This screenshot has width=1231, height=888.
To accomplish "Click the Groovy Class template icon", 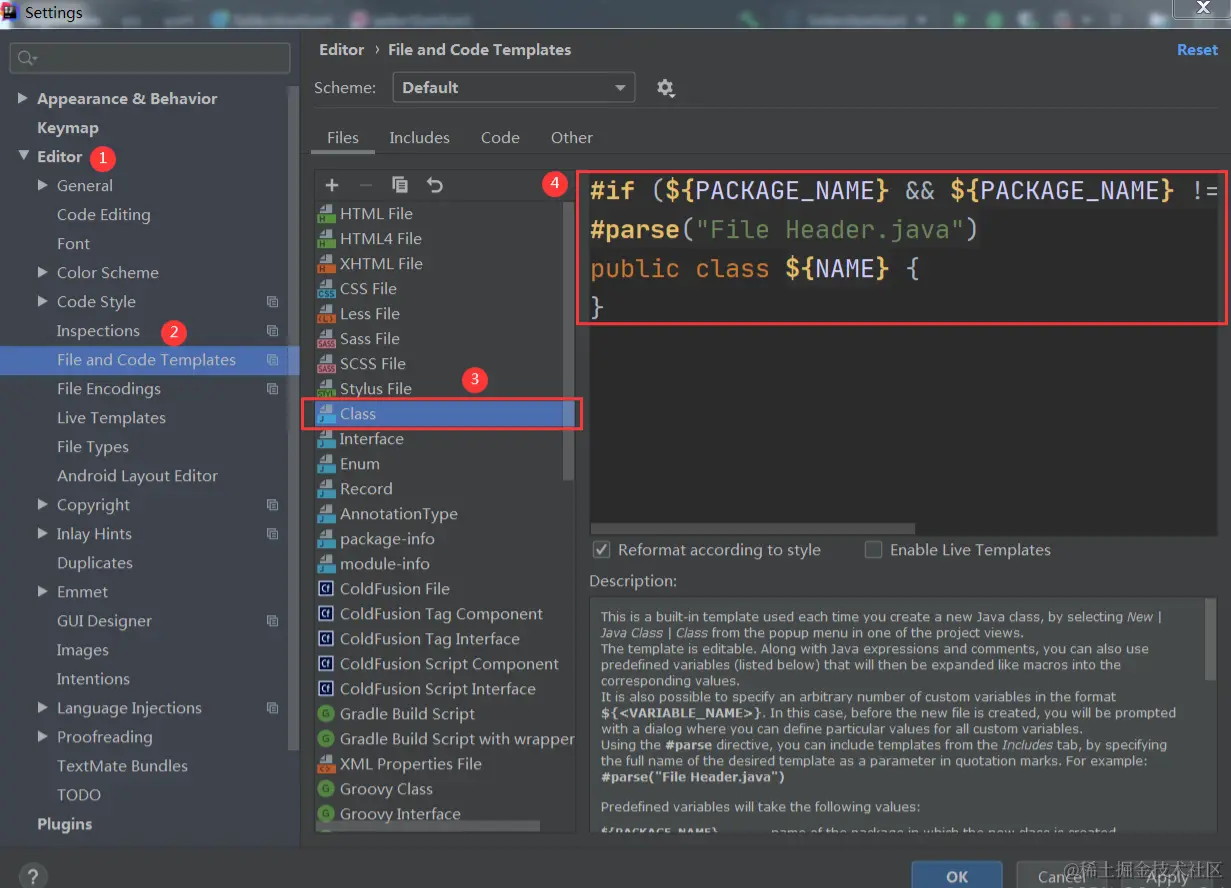I will [326, 789].
